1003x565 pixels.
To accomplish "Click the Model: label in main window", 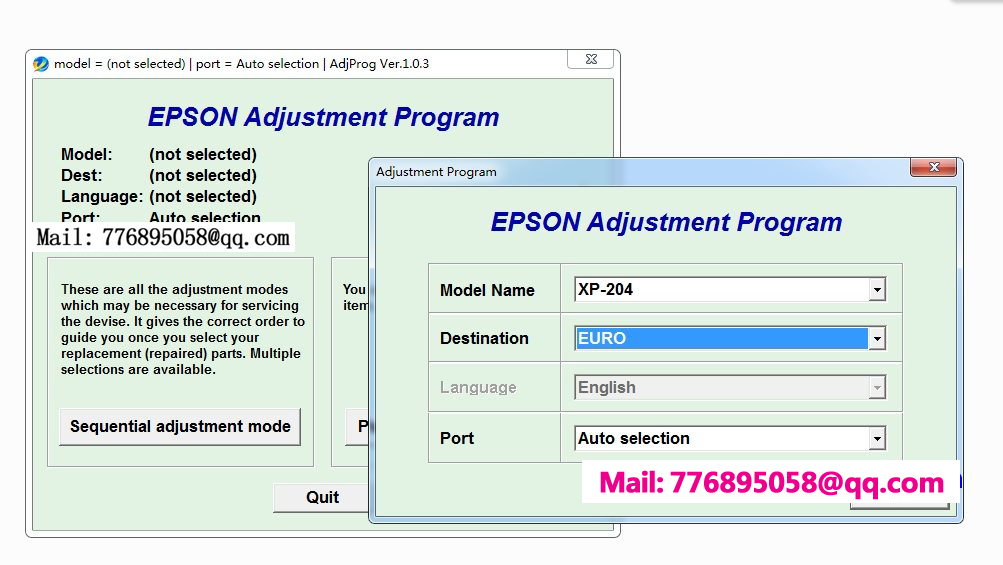I will [86, 154].
